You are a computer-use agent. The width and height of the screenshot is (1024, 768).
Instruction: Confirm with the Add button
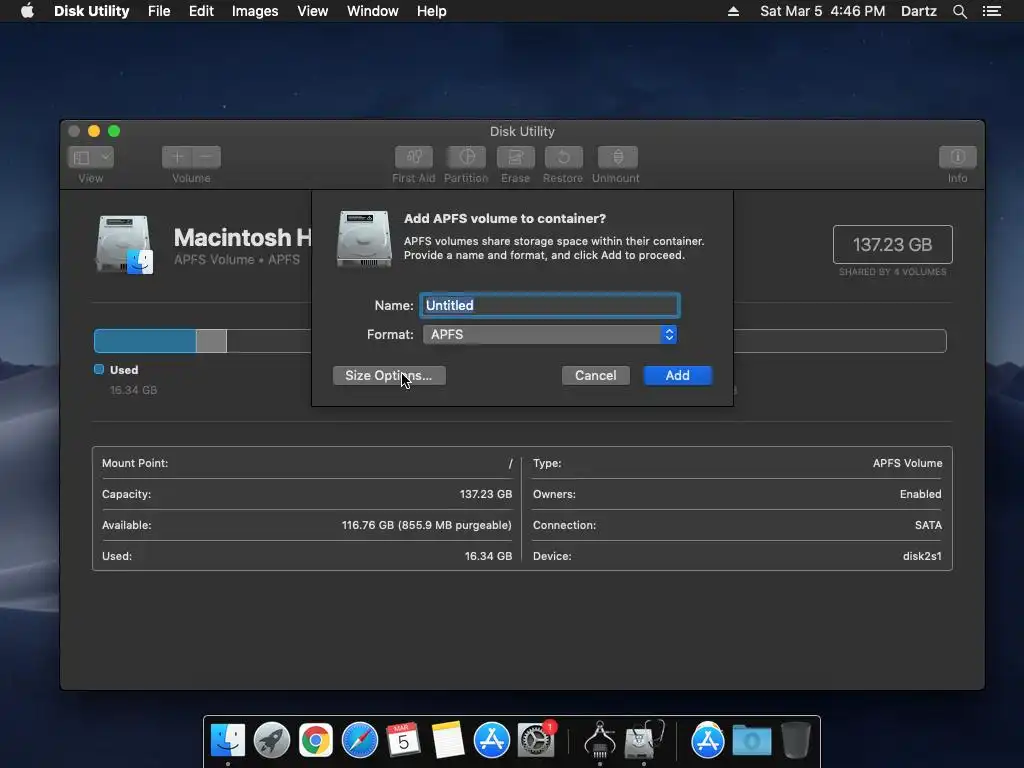coord(677,376)
